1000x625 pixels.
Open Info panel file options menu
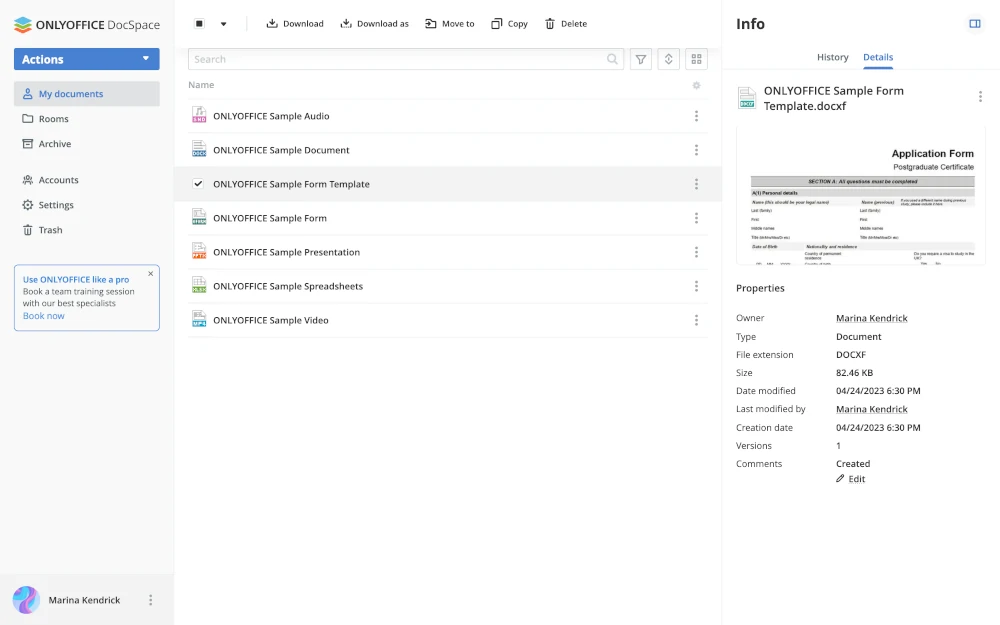click(x=980, y=96)
